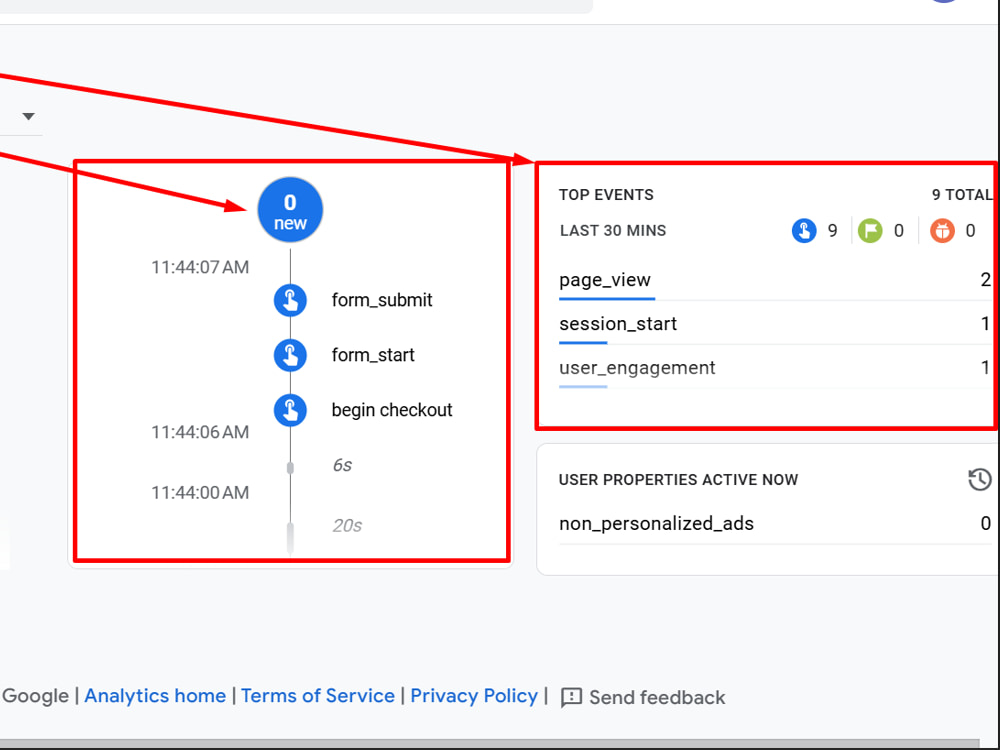Click the begin checkout event label
The height and width of the screenshot is (750, 1000).
click(x=392, y=410)
